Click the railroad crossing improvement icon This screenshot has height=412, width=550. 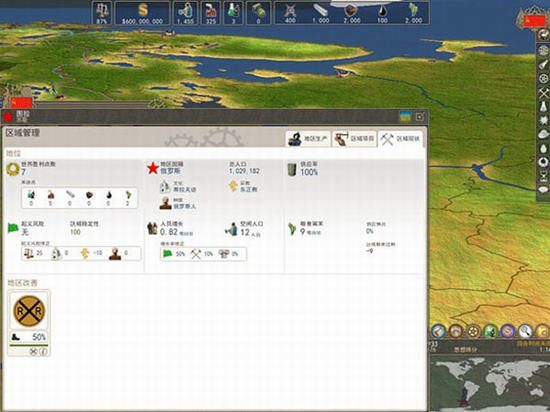29,311
